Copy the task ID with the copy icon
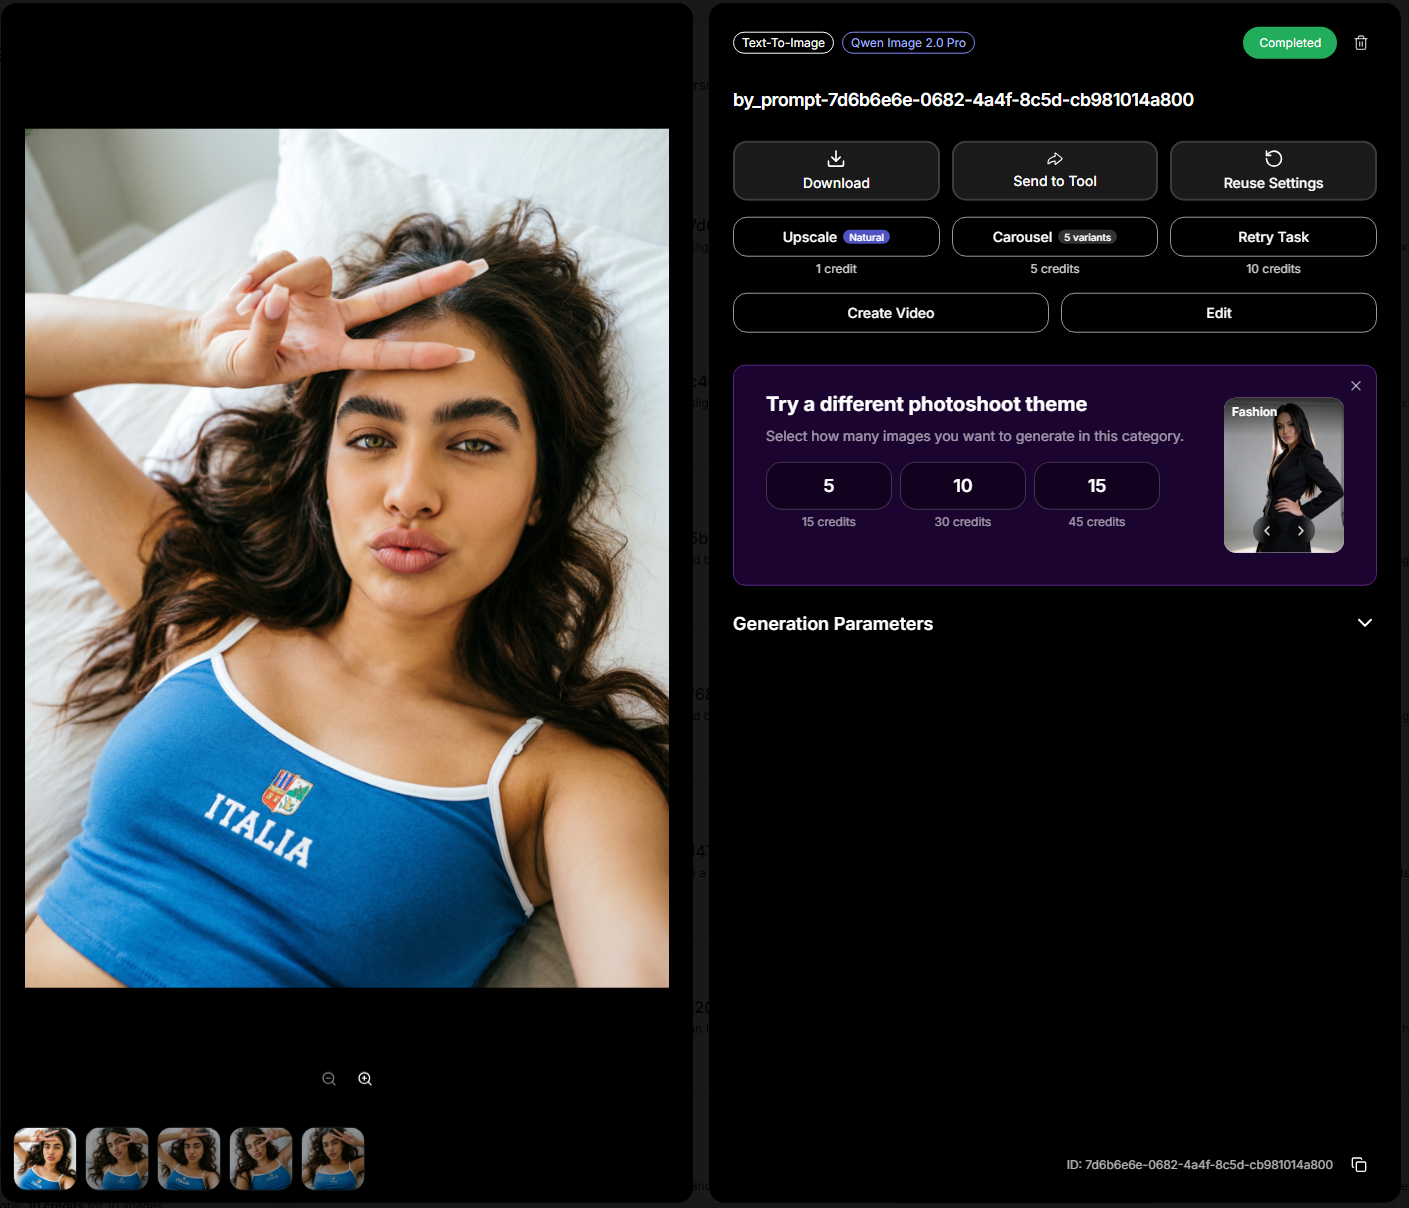The height and width of the screenshot is (1208, 1409). coord(1359,1165)
